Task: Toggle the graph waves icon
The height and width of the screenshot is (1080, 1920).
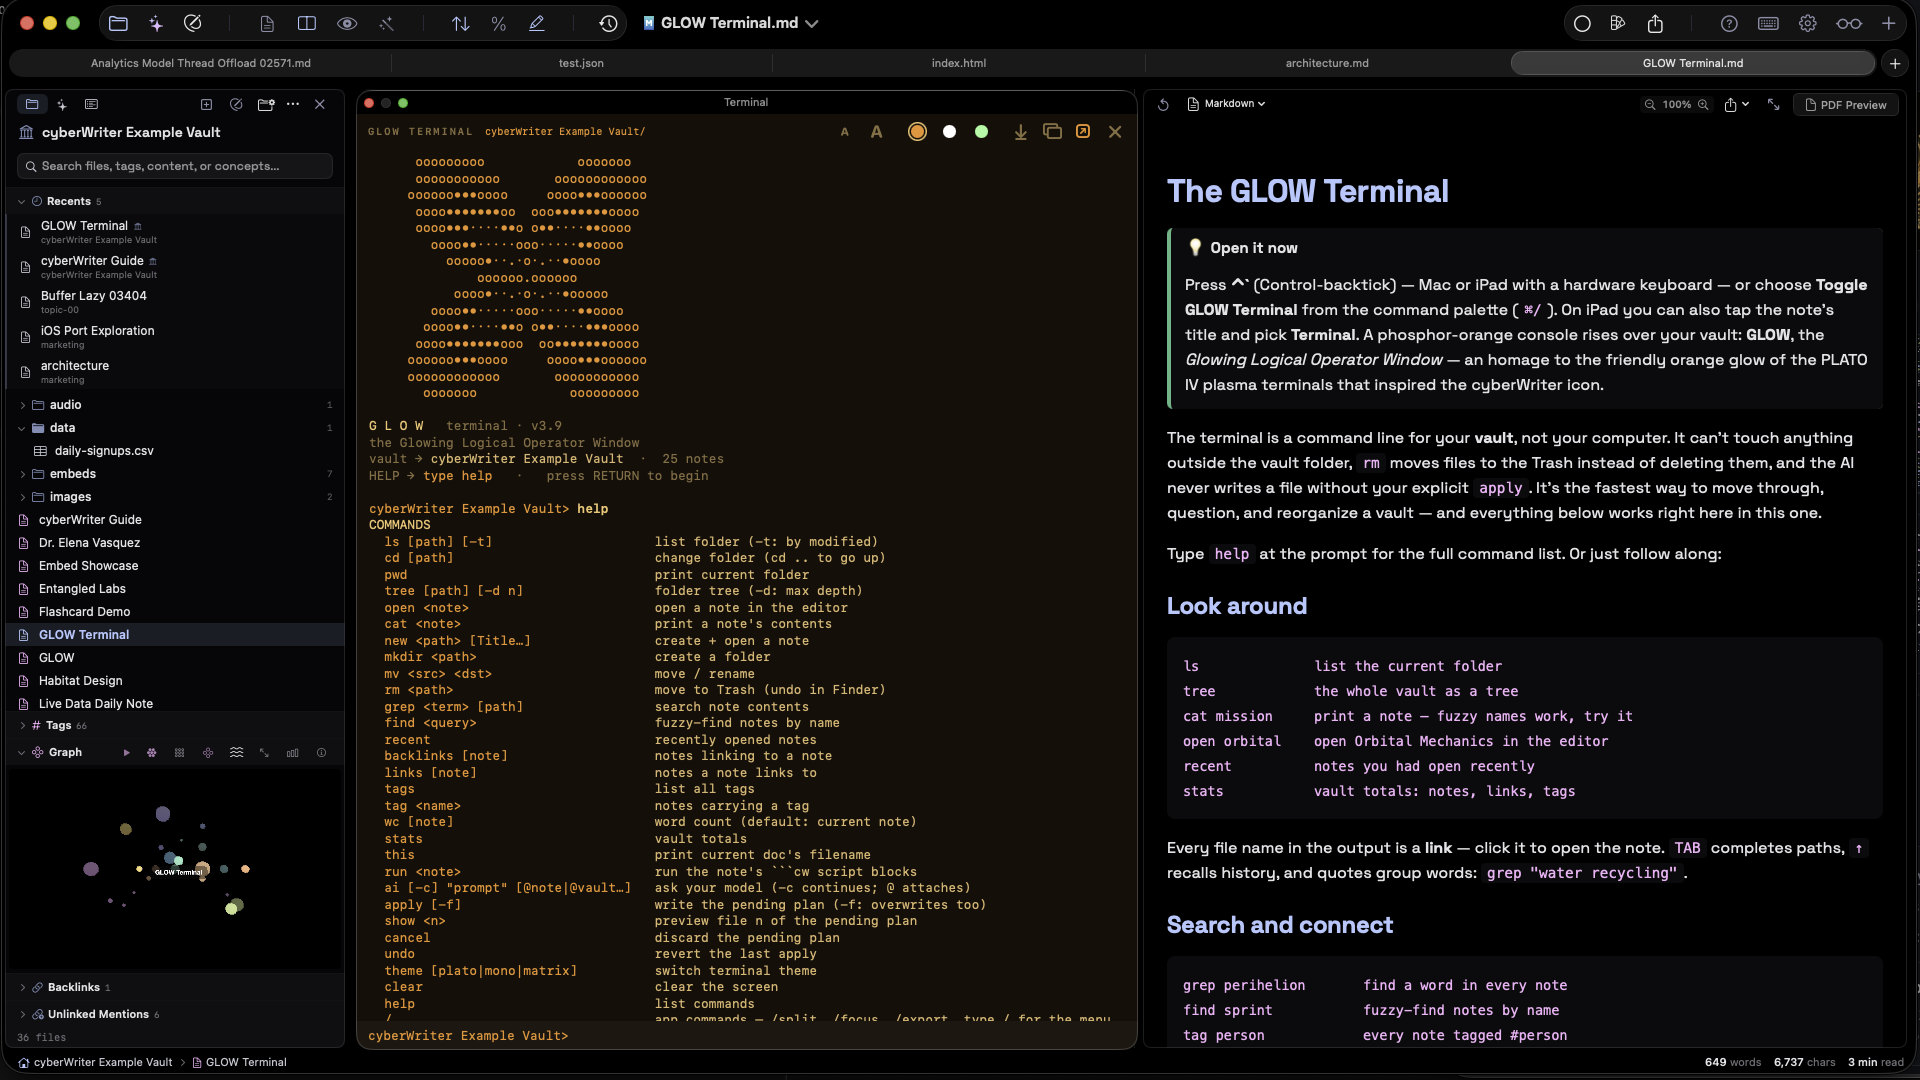Action: pyautogui.click(x=236, y=753)
